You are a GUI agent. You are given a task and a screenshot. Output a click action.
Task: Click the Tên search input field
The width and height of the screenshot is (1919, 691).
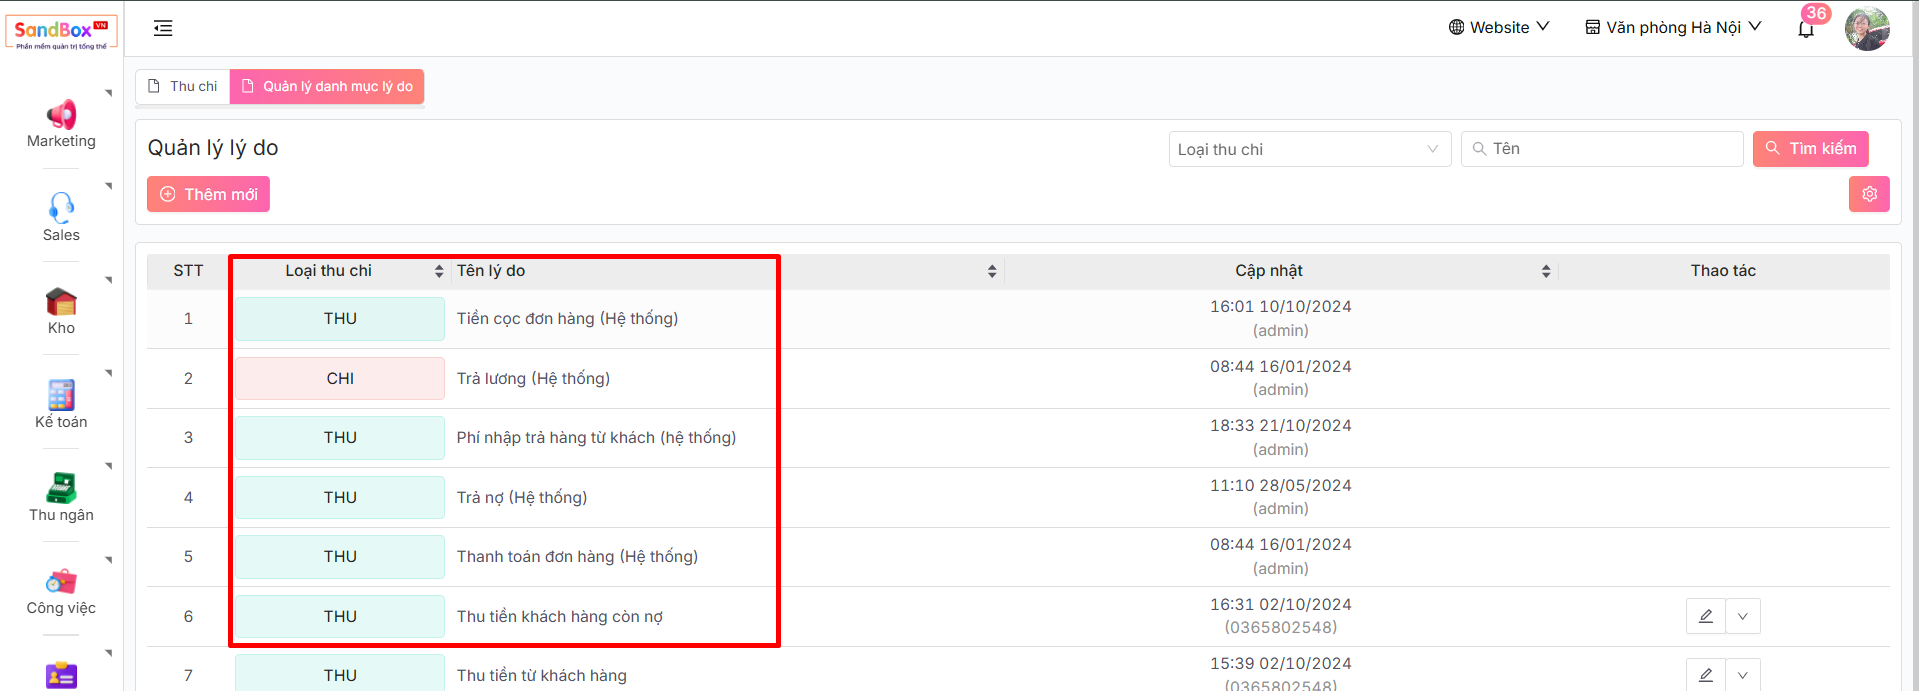click(x=1610, y=149)
